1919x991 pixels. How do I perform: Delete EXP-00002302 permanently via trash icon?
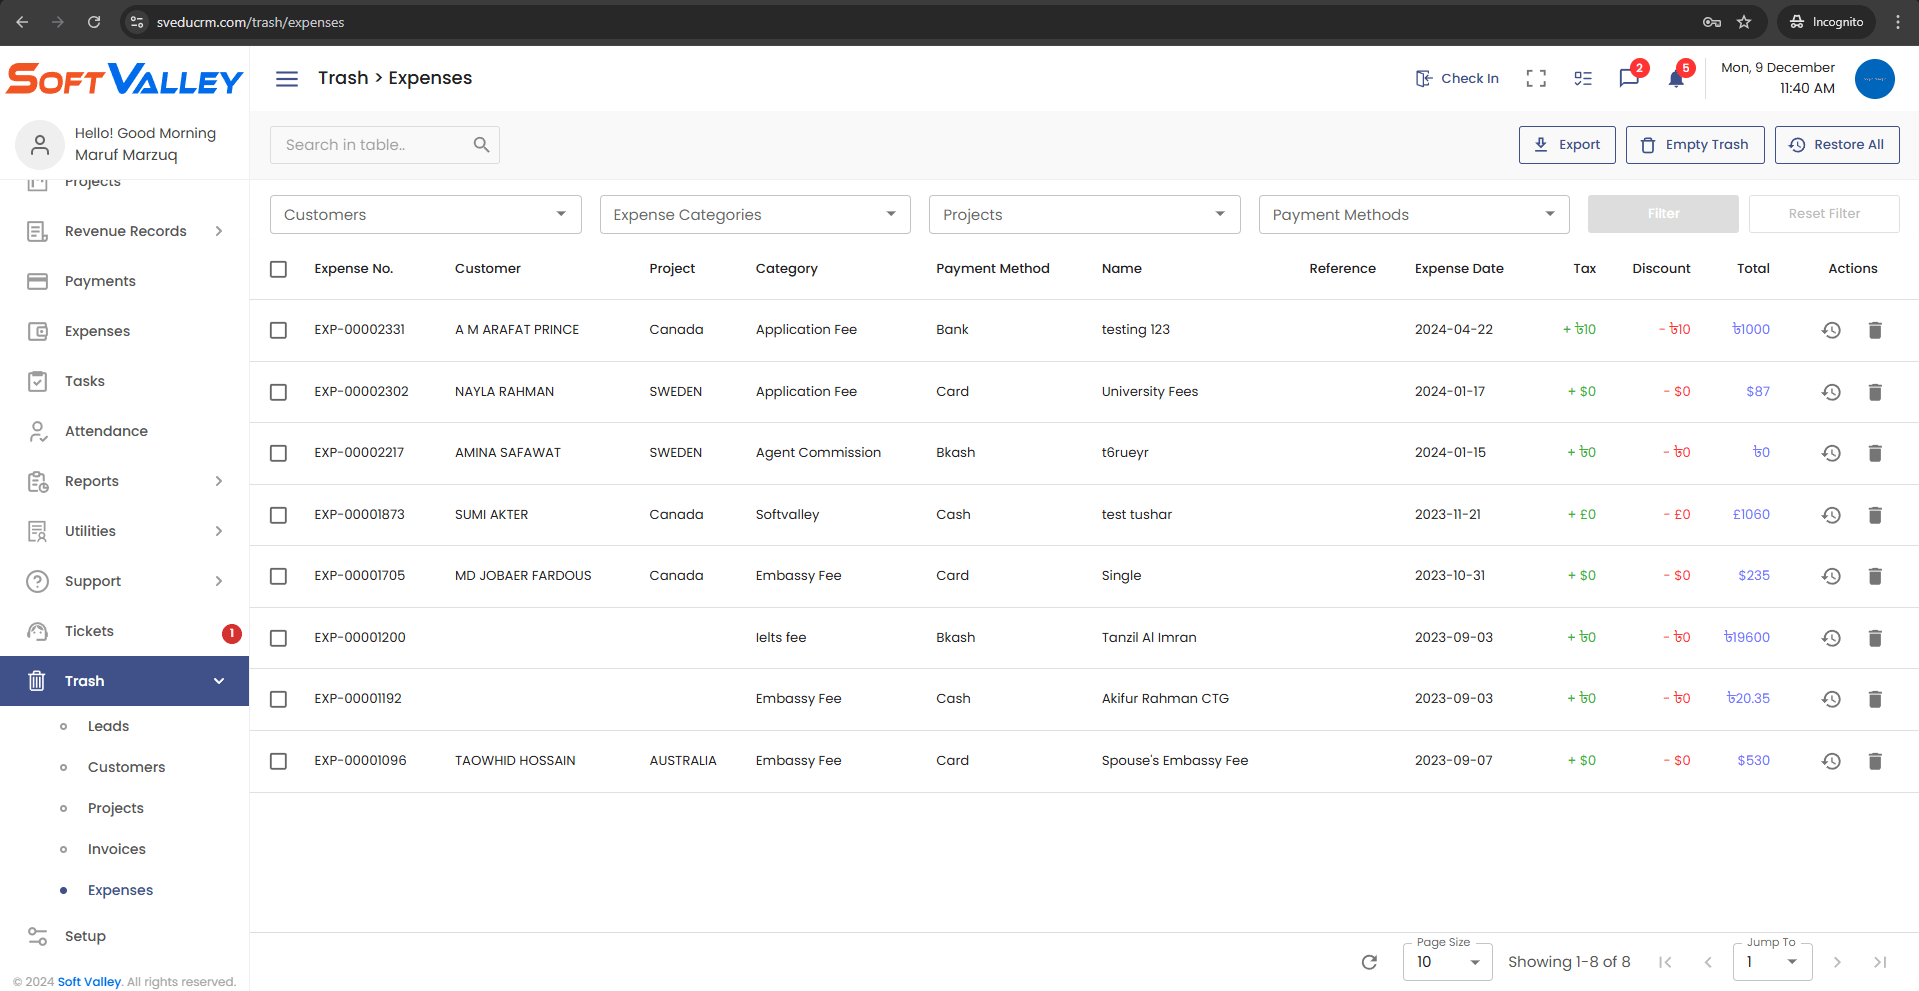click(1875, 392)
